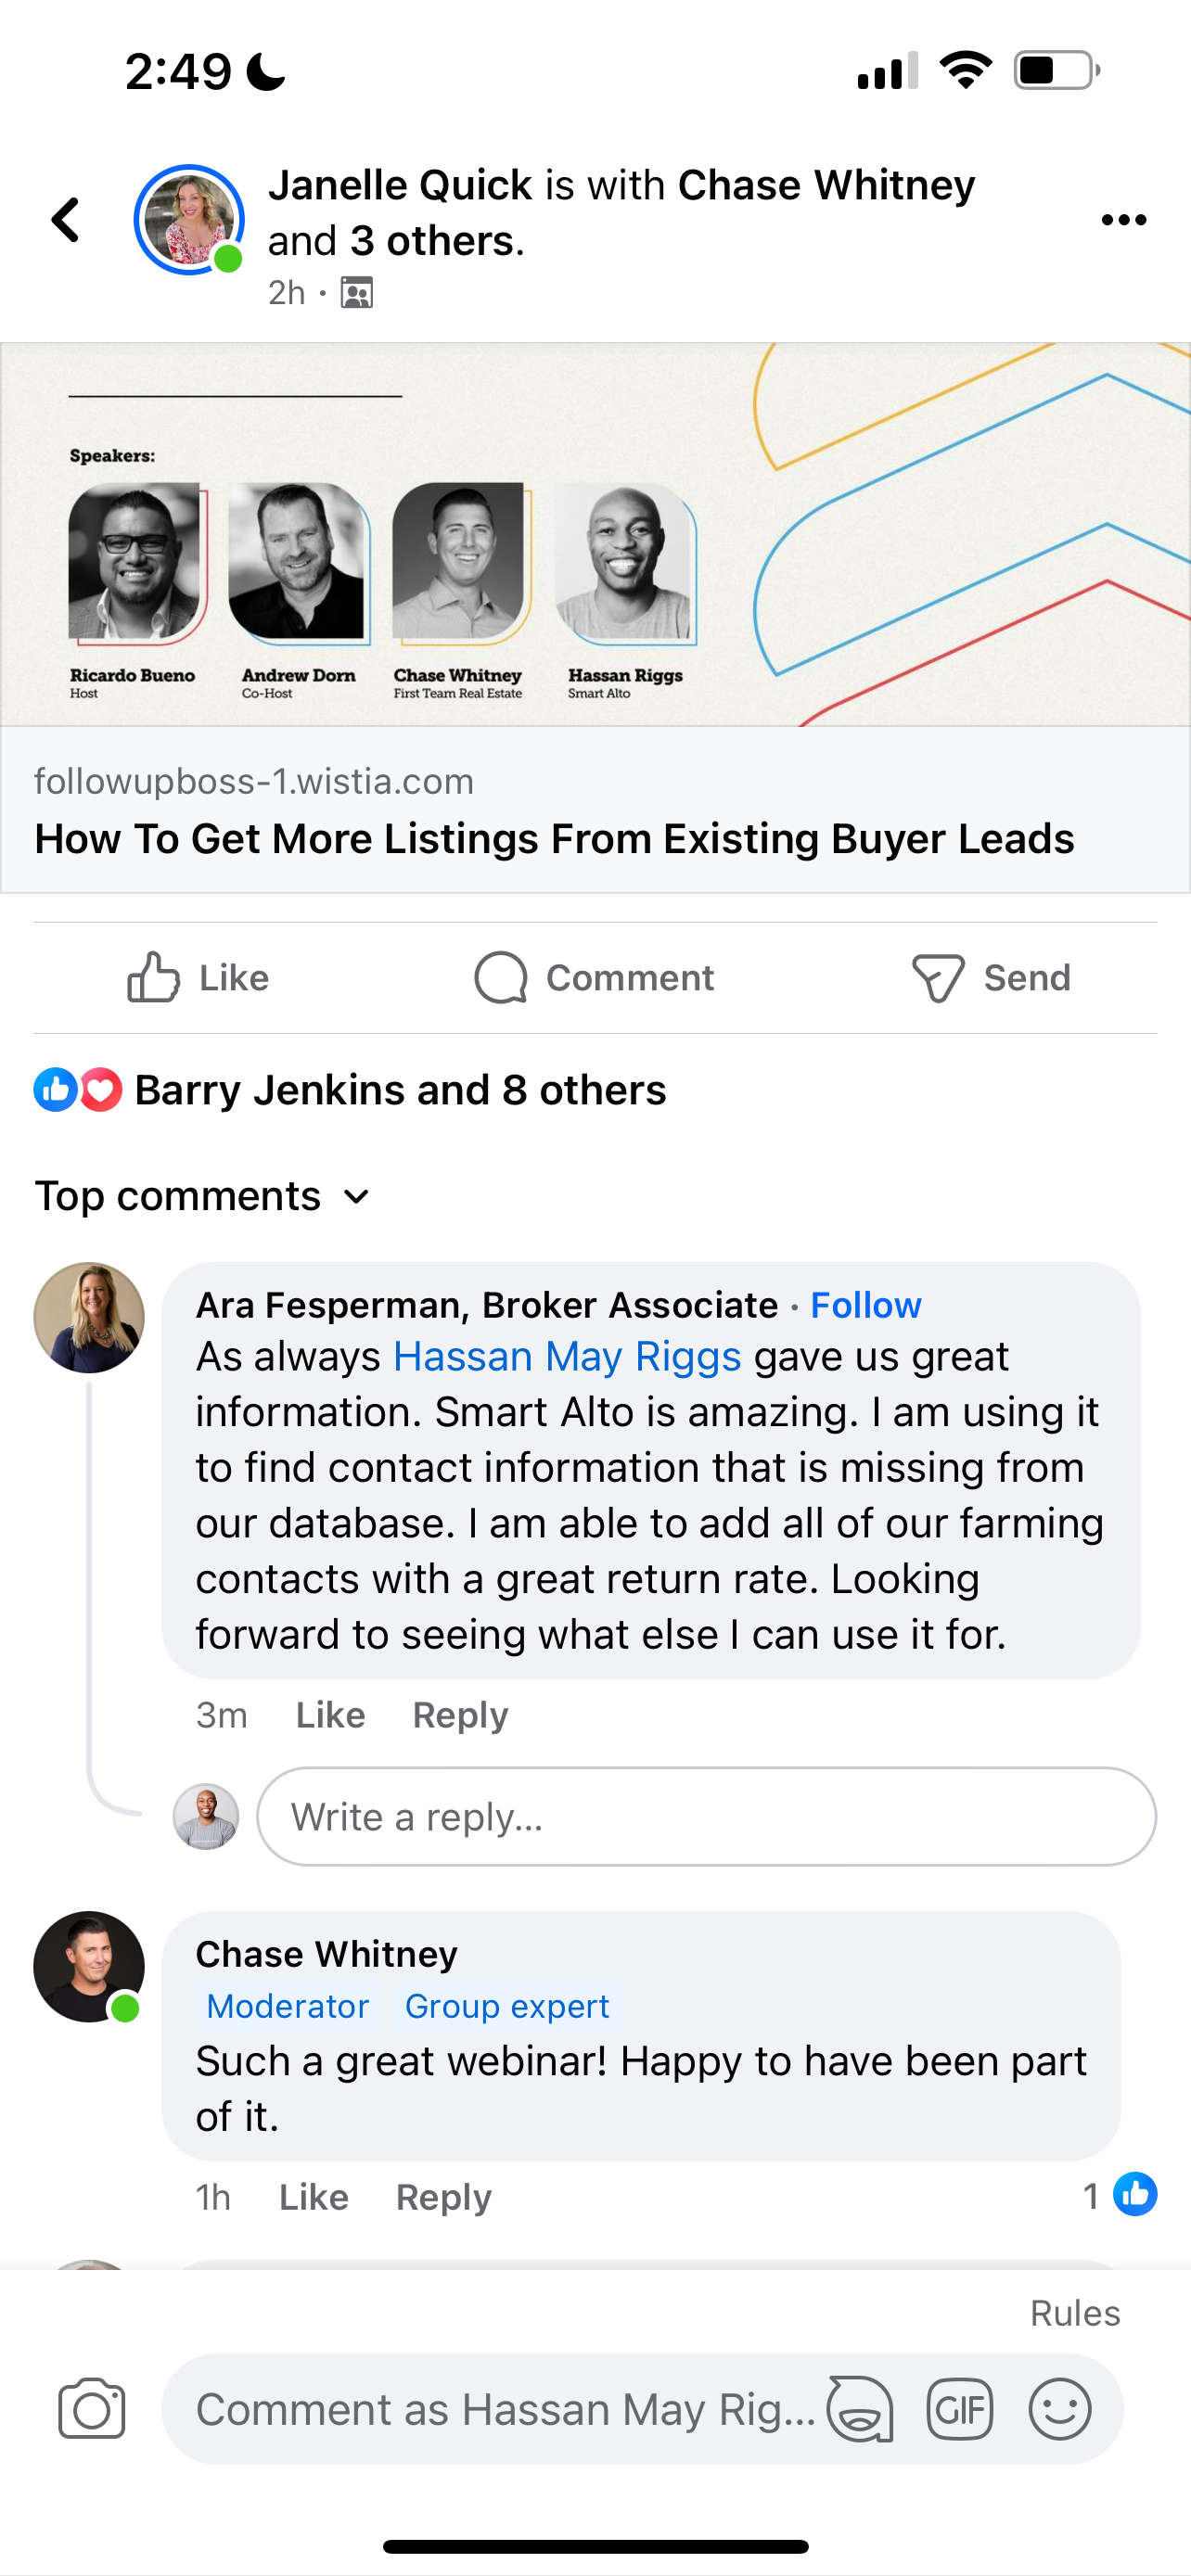1191x2576 pixels.
Task: Like Chase Whitney's comment
Action: 313,2197
